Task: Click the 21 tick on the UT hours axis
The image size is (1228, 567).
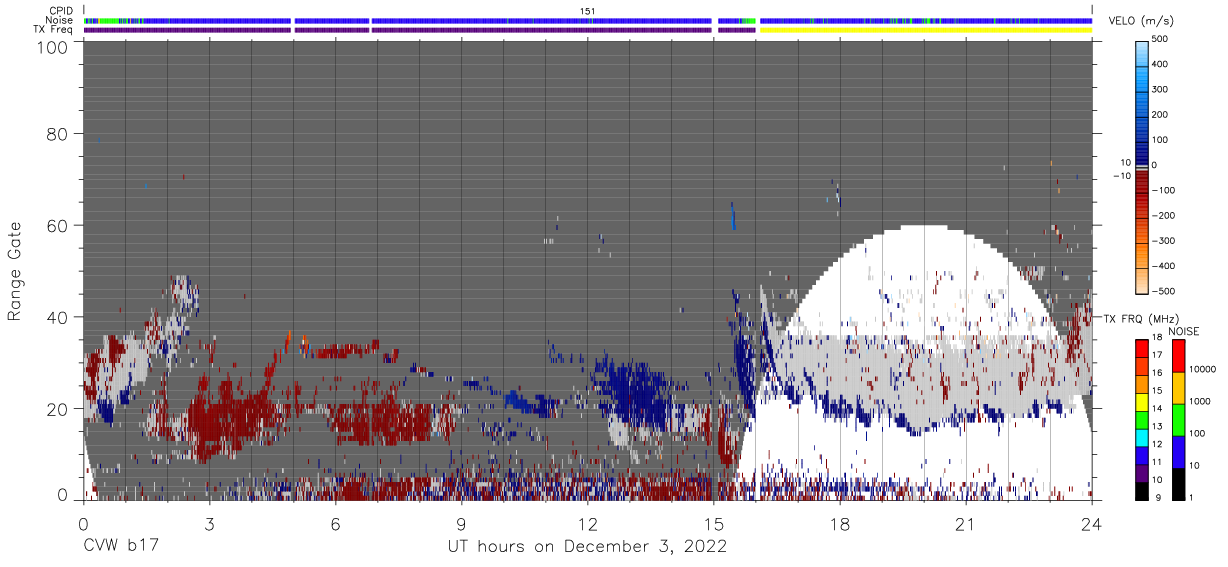Action: point(965,523)
